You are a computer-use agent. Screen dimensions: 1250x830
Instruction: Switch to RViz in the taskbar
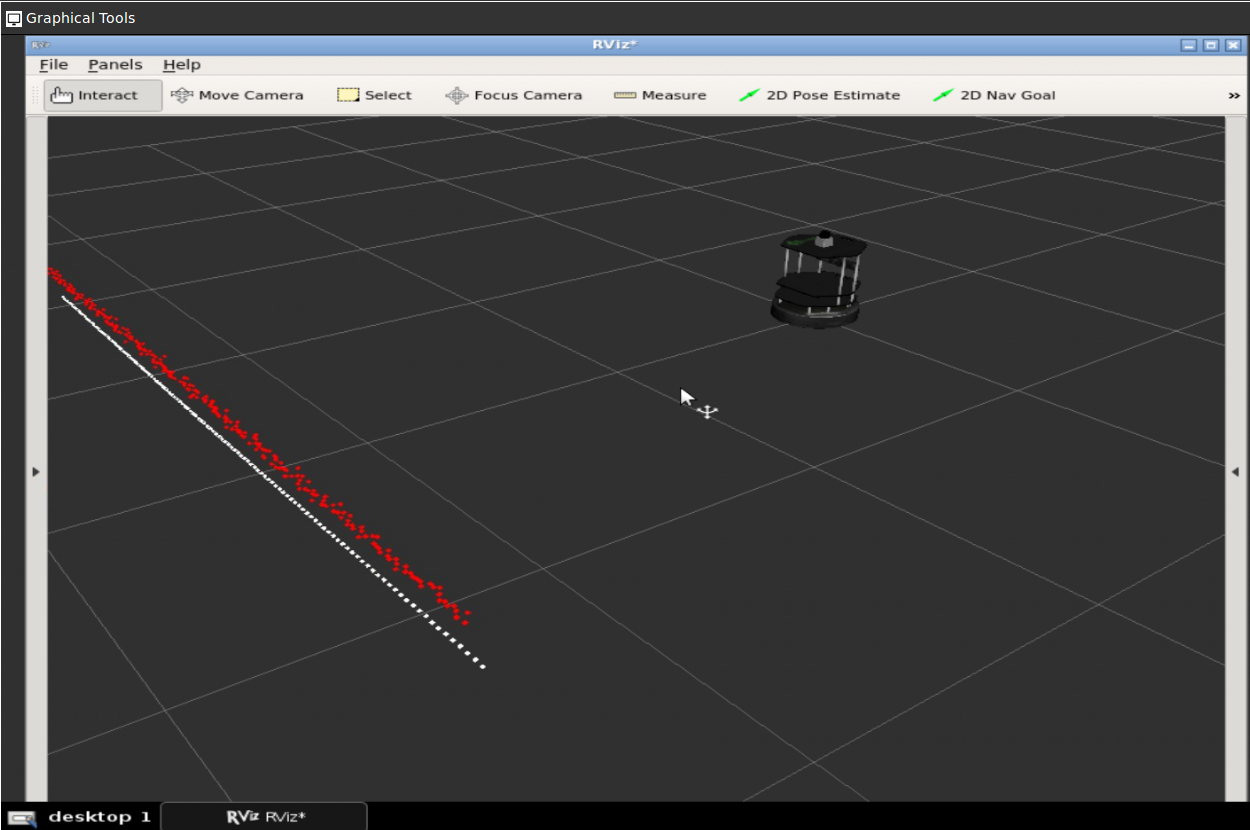click(264, 817)
